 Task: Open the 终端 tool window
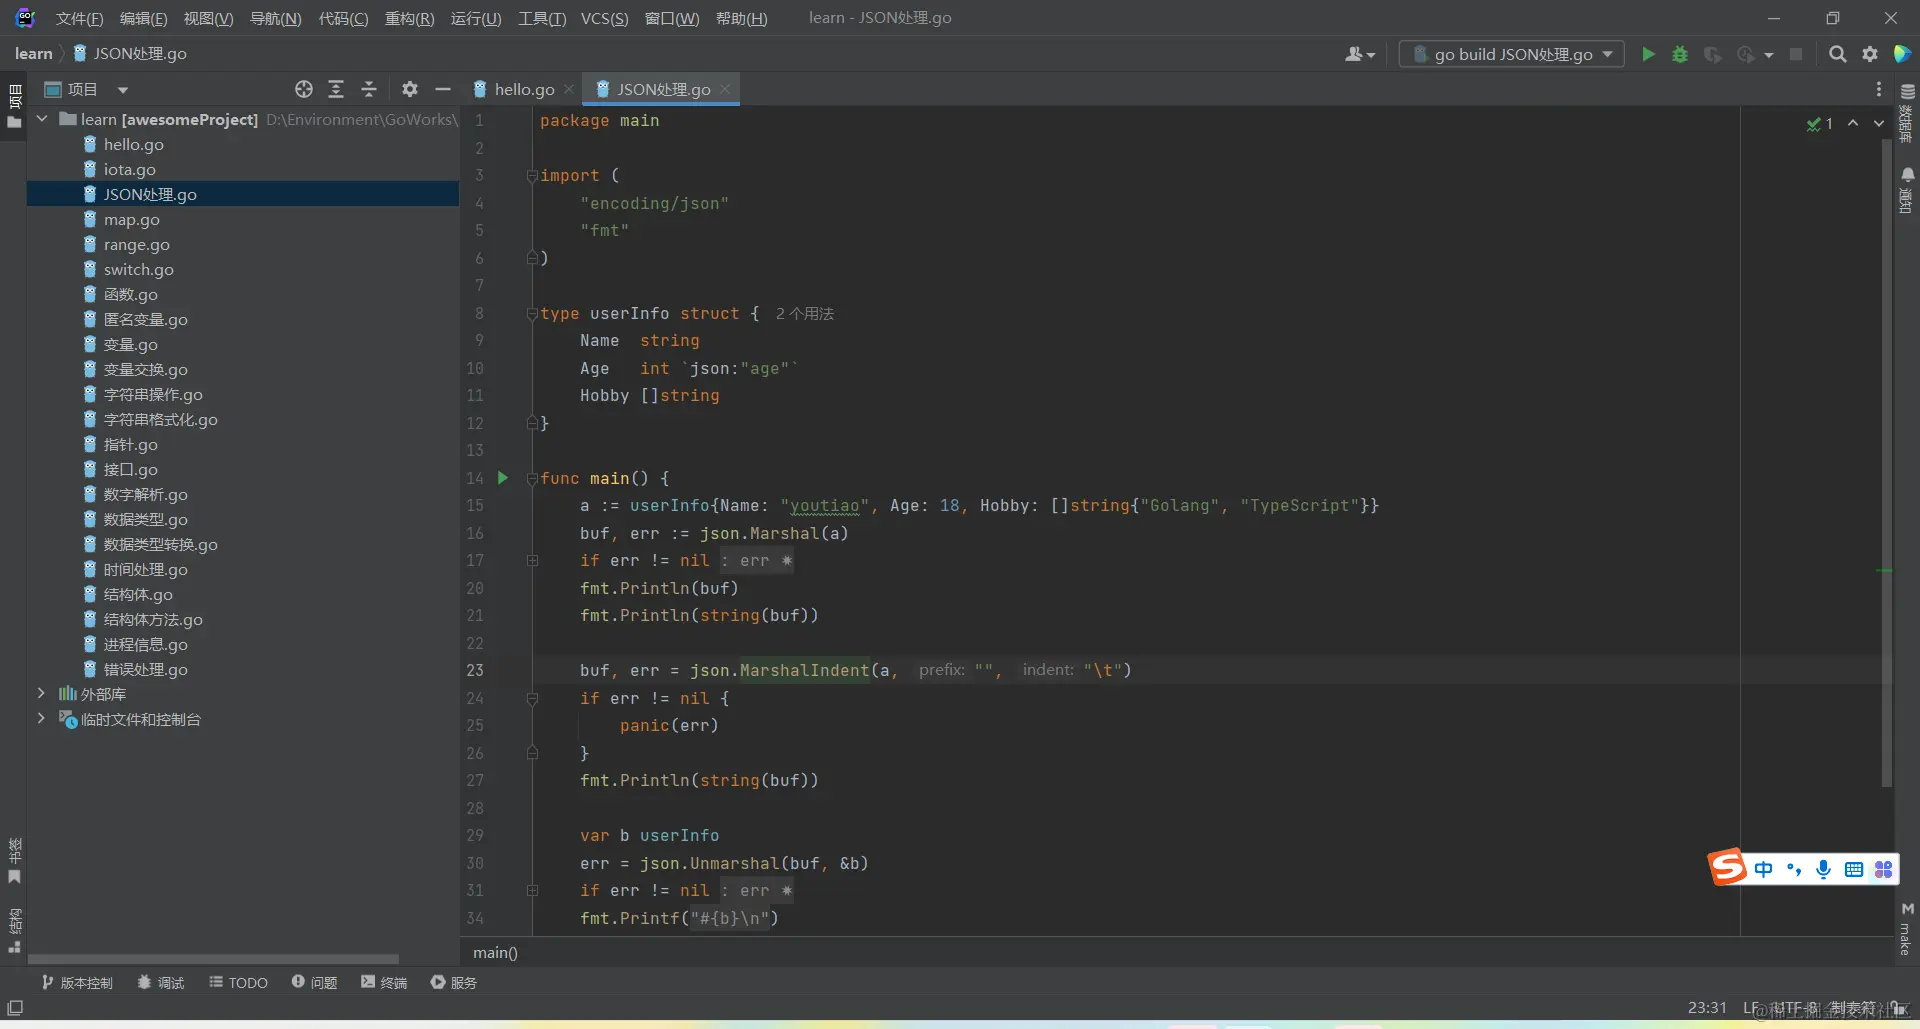tap(384, 982)
